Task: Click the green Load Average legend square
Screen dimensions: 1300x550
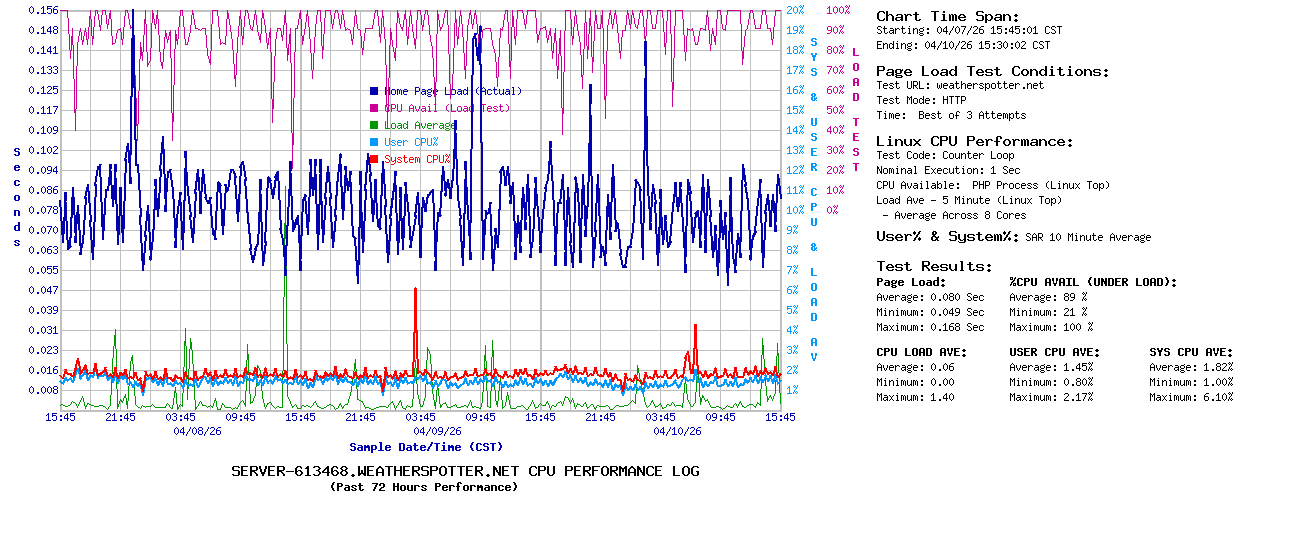Action: pos(374,125)
